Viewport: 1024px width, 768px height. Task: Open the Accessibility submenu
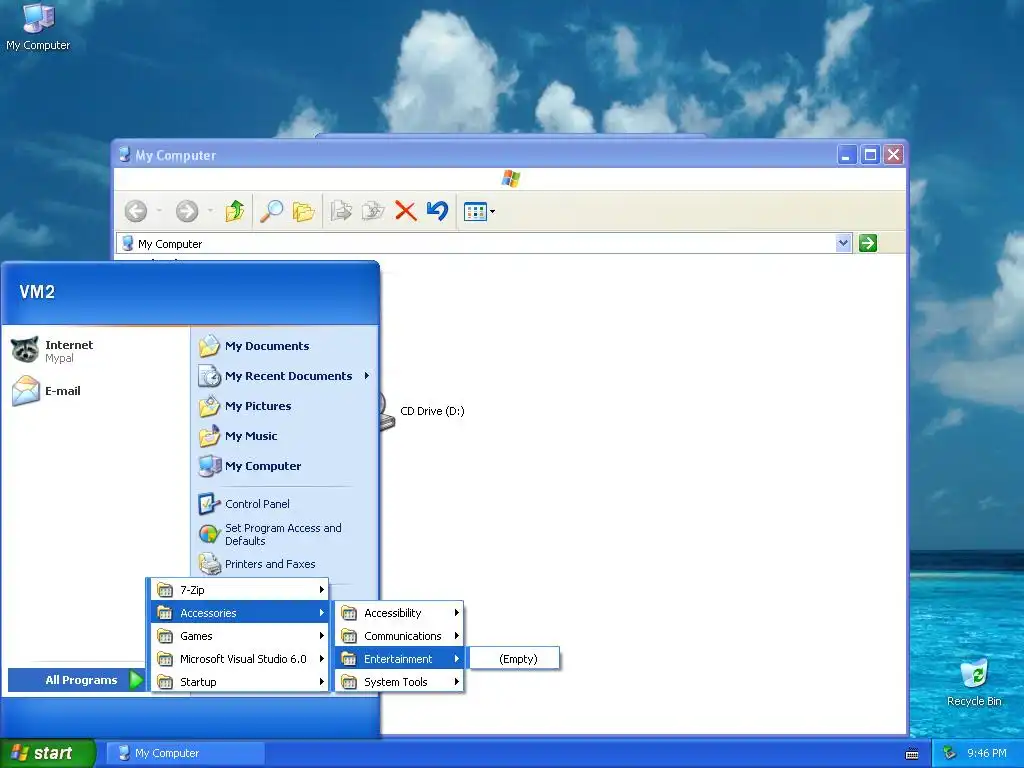click(399, 613)
